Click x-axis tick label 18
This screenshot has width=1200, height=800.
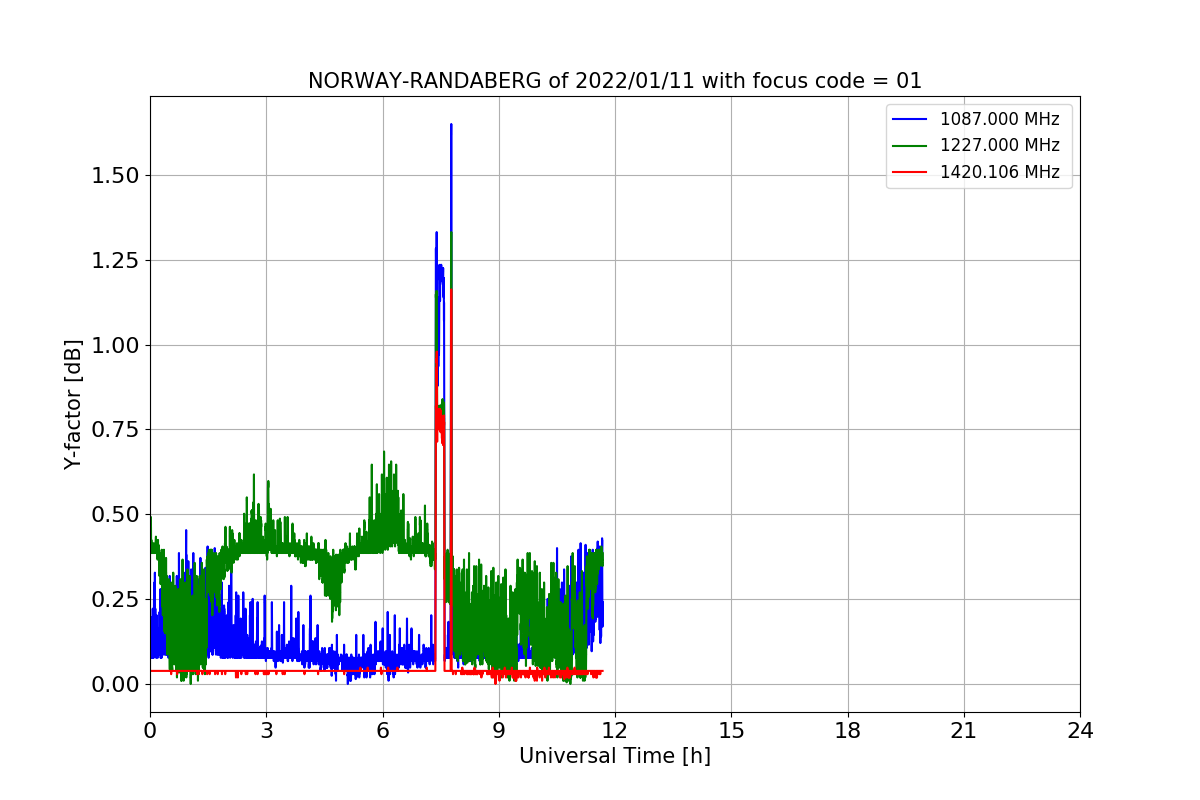847,731
